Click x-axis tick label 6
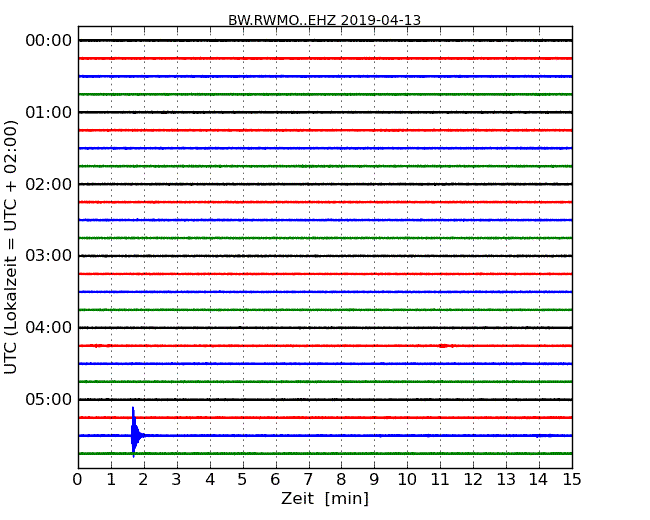Screen dimensions: 650x520 click(x=275, y=479)
